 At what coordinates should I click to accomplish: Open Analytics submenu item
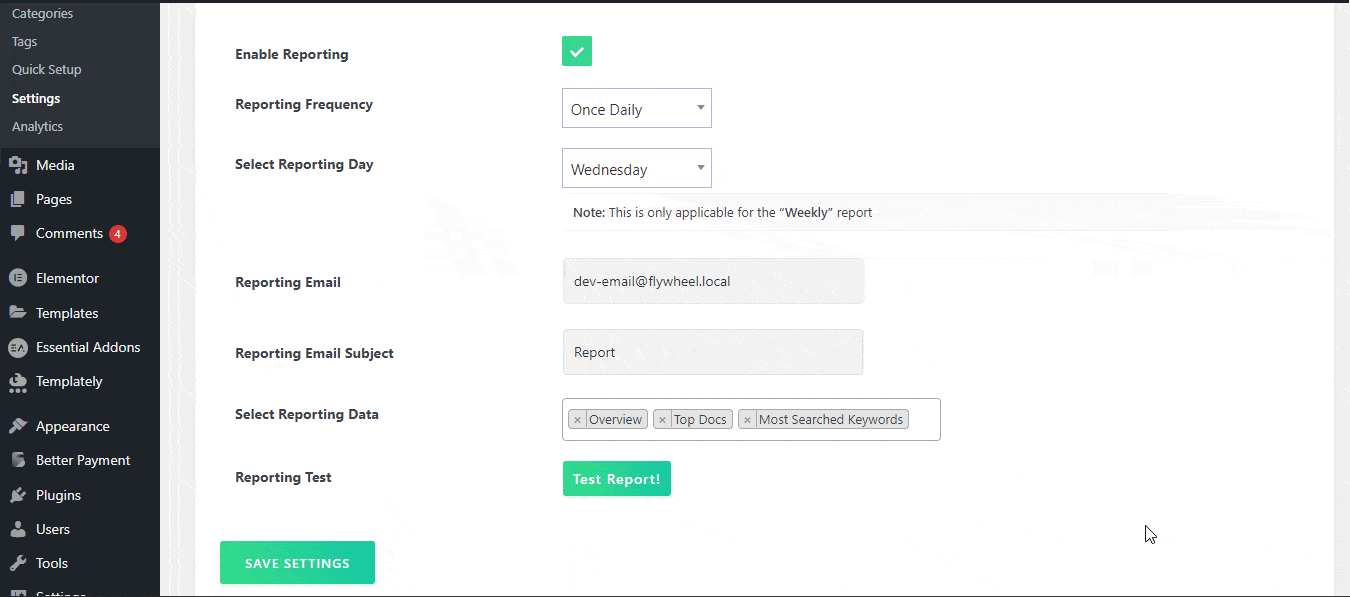pyautogui.click(x=37, y=127)
